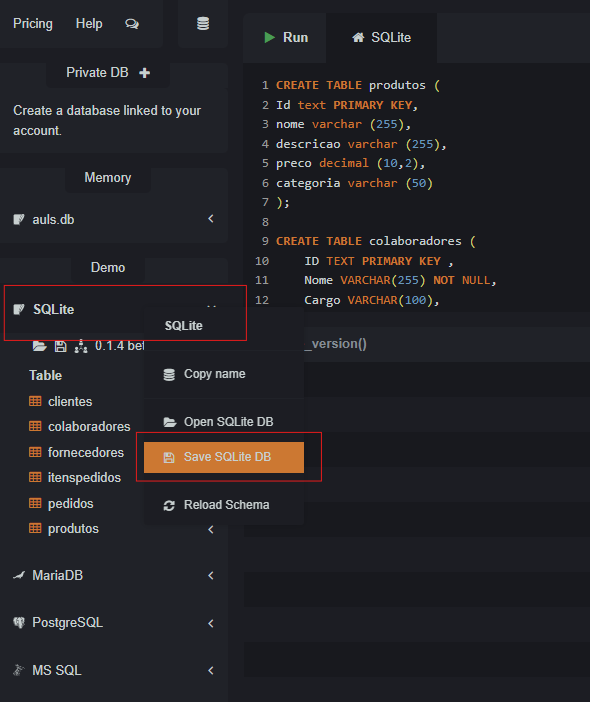Viewport: 590px width, 702px height.
Task: Click line number 8 in editor gutter
Action: (x=265, y=222)
